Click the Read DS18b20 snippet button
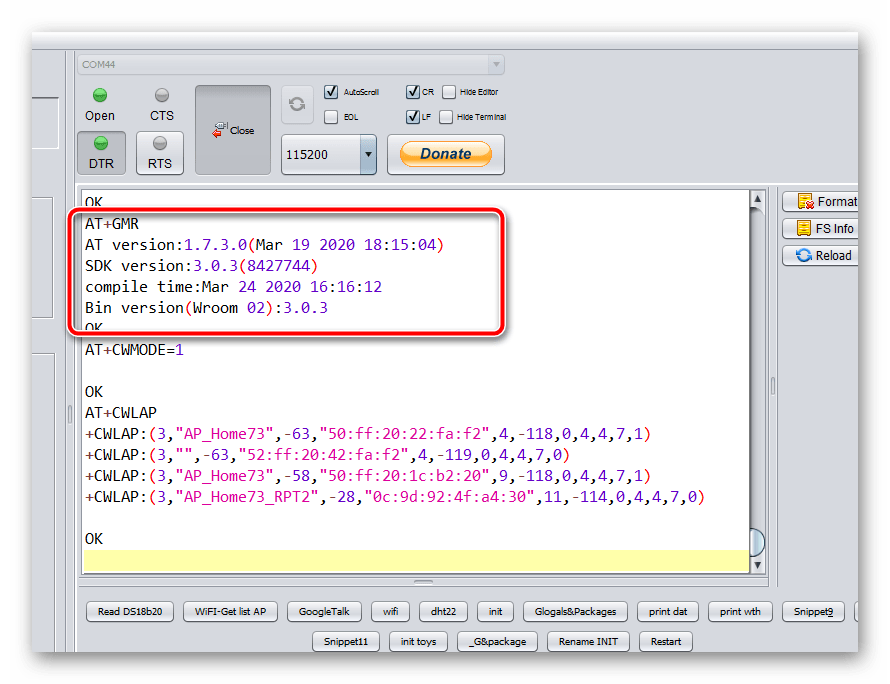This screenshot has height=684, width=890. click(x=130, y=611)
